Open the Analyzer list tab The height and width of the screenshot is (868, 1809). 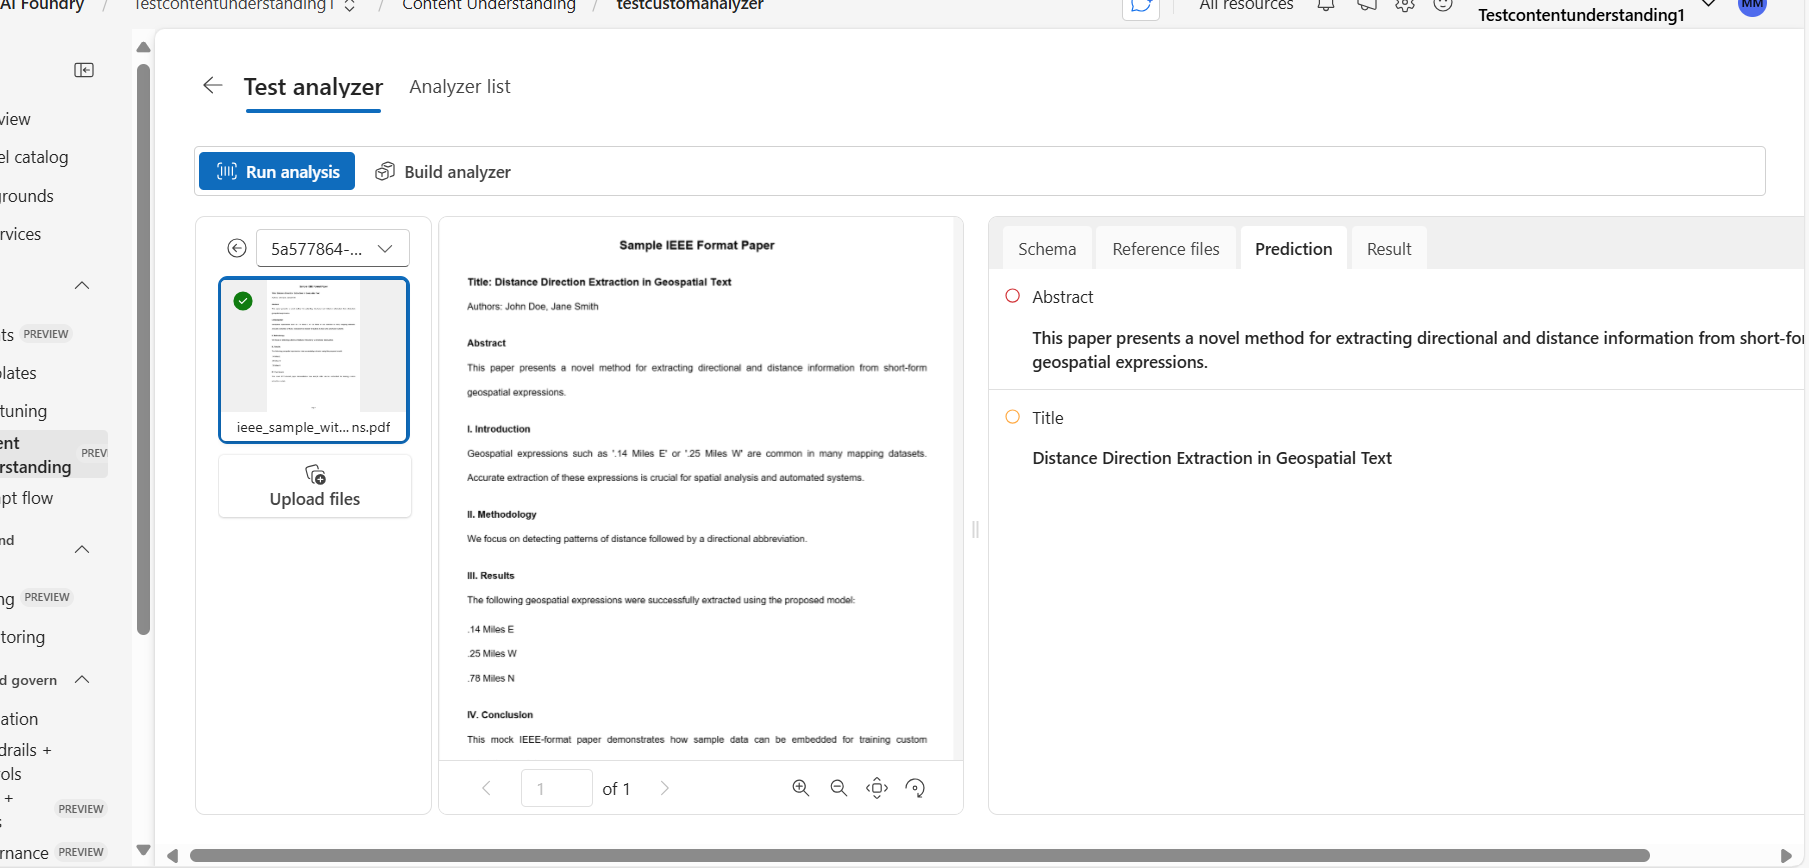point(460,87)
